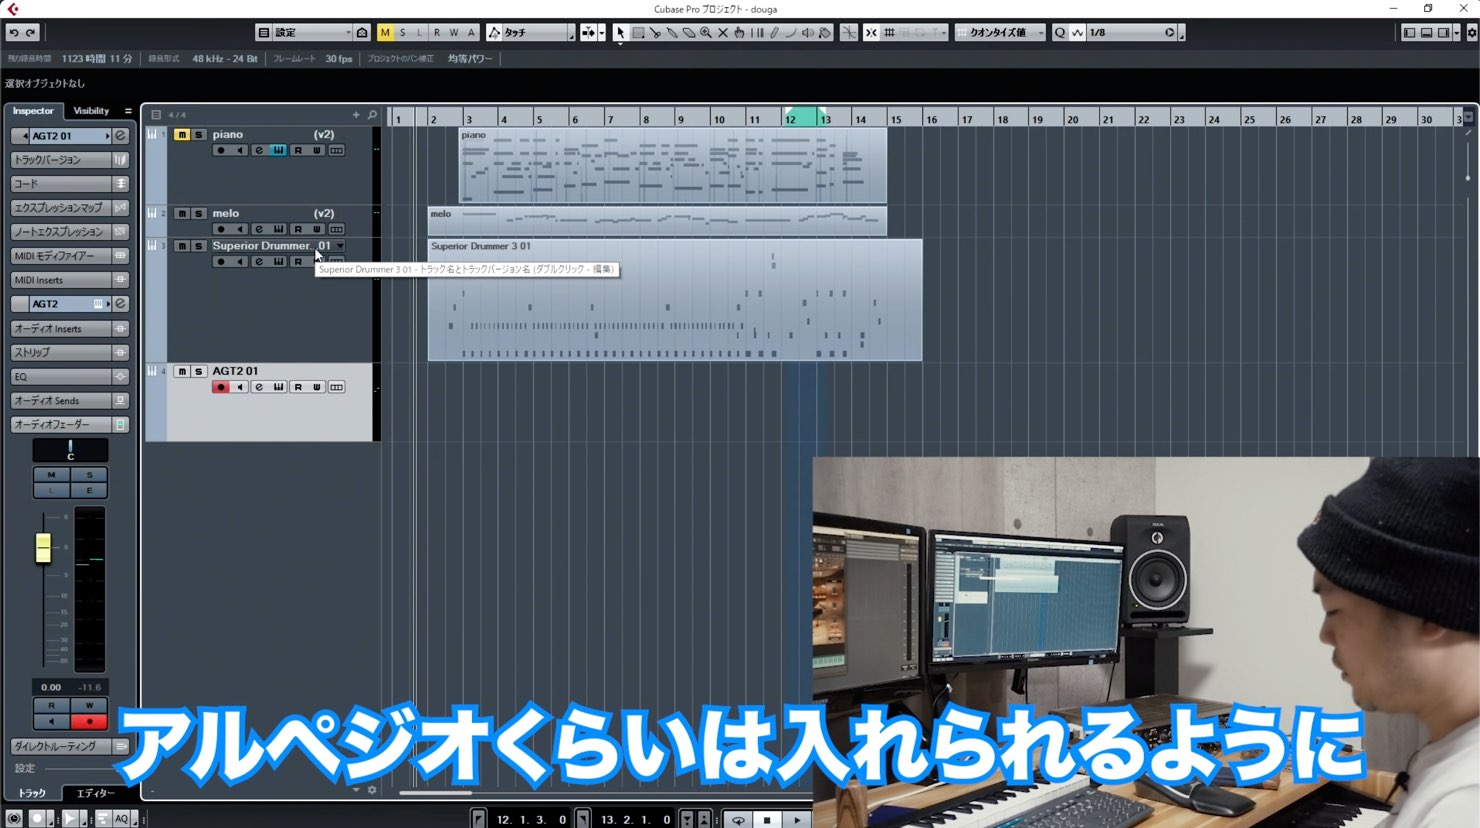The height and width of the screenshot is (828, 1480).
Task: Toggle Auto-Scroll button in toolbar
Action: (x=588, y=33)
